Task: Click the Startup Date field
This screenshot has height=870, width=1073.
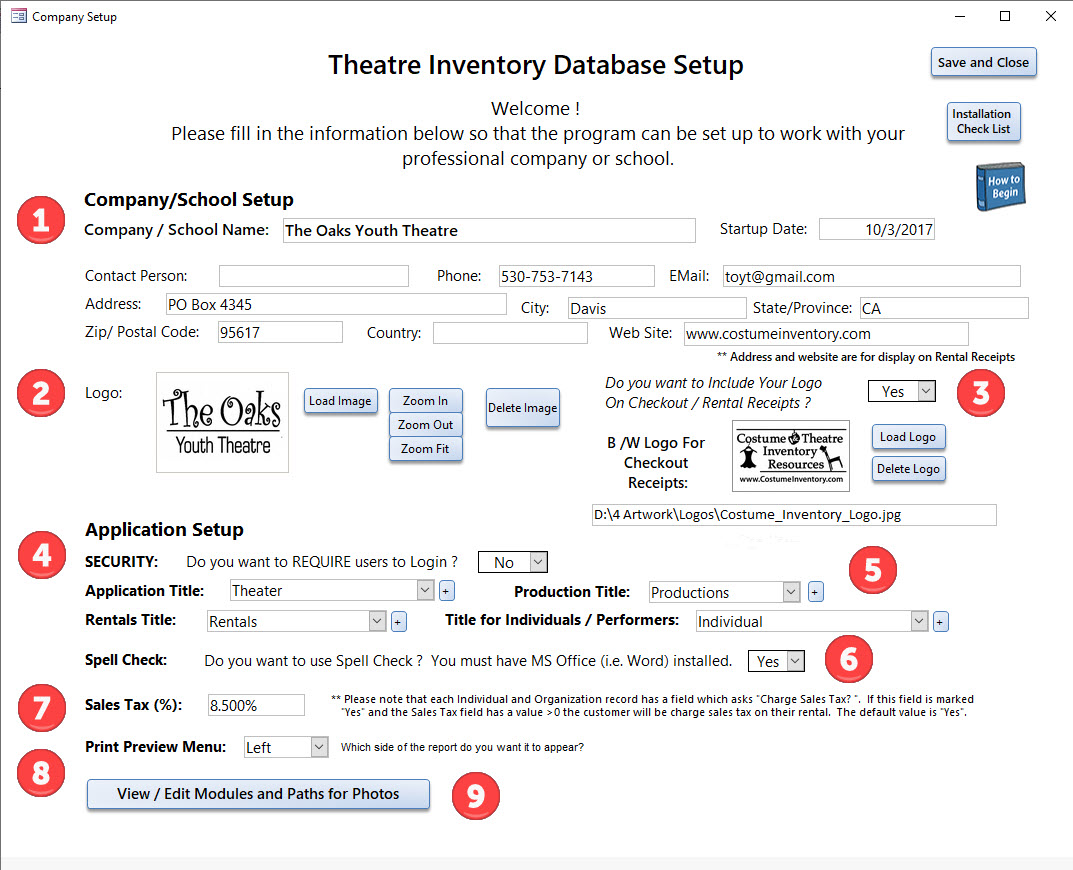Action: point(877,229)
